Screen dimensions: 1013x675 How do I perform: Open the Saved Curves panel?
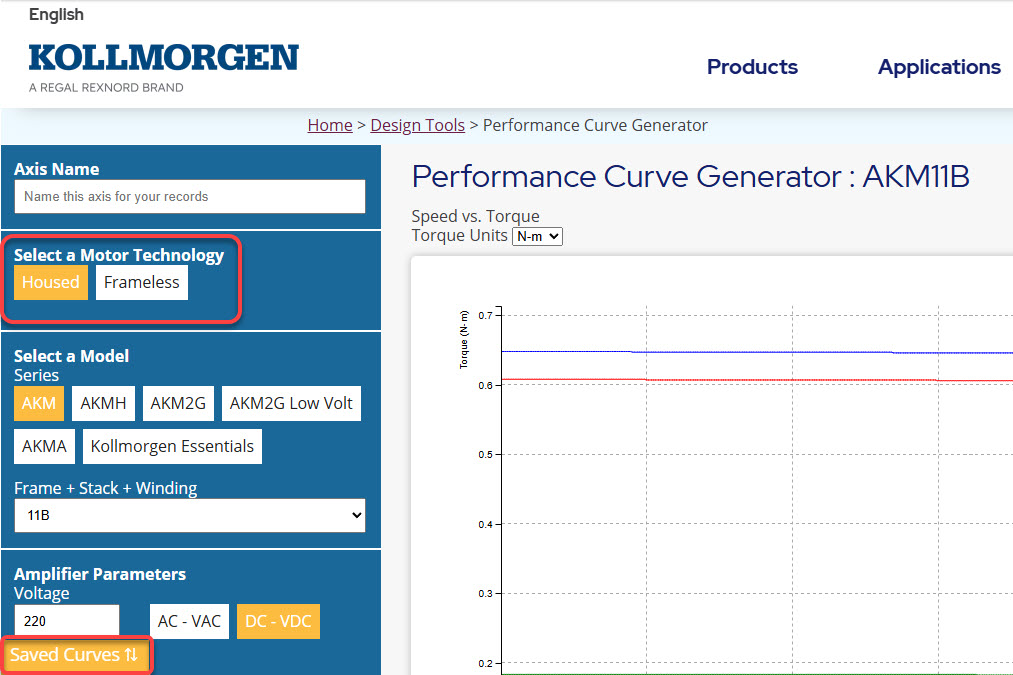pyautogui.click(x=75, y=655)
